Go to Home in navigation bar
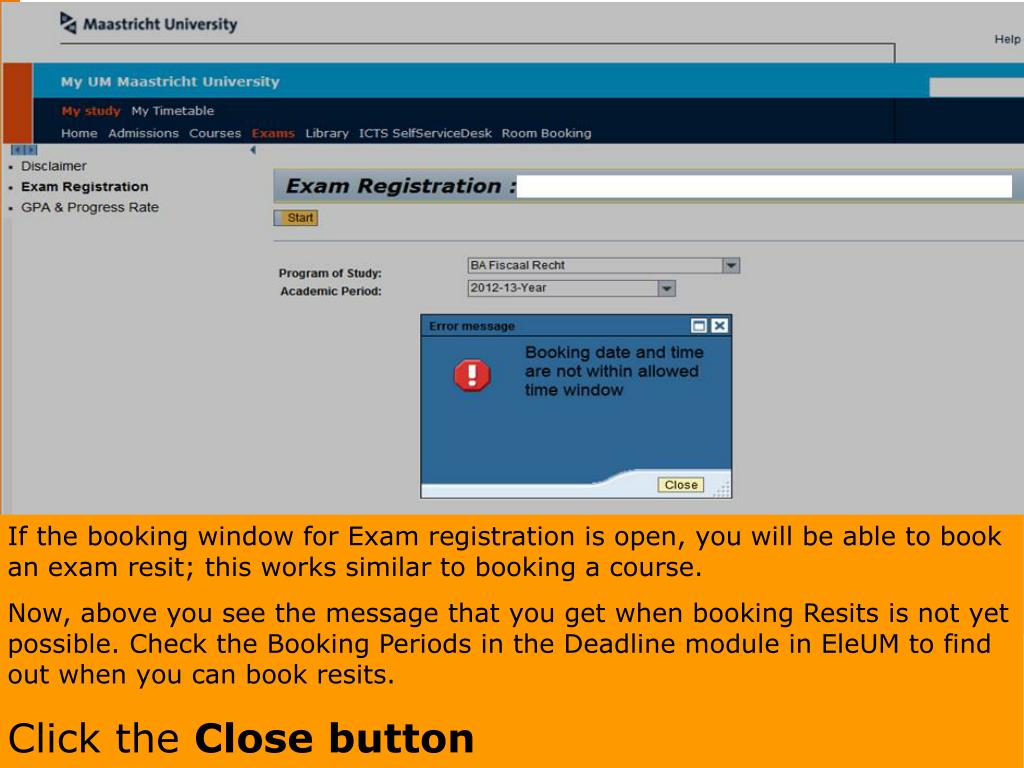1024x768 pixels. click(x=79, y=133)
